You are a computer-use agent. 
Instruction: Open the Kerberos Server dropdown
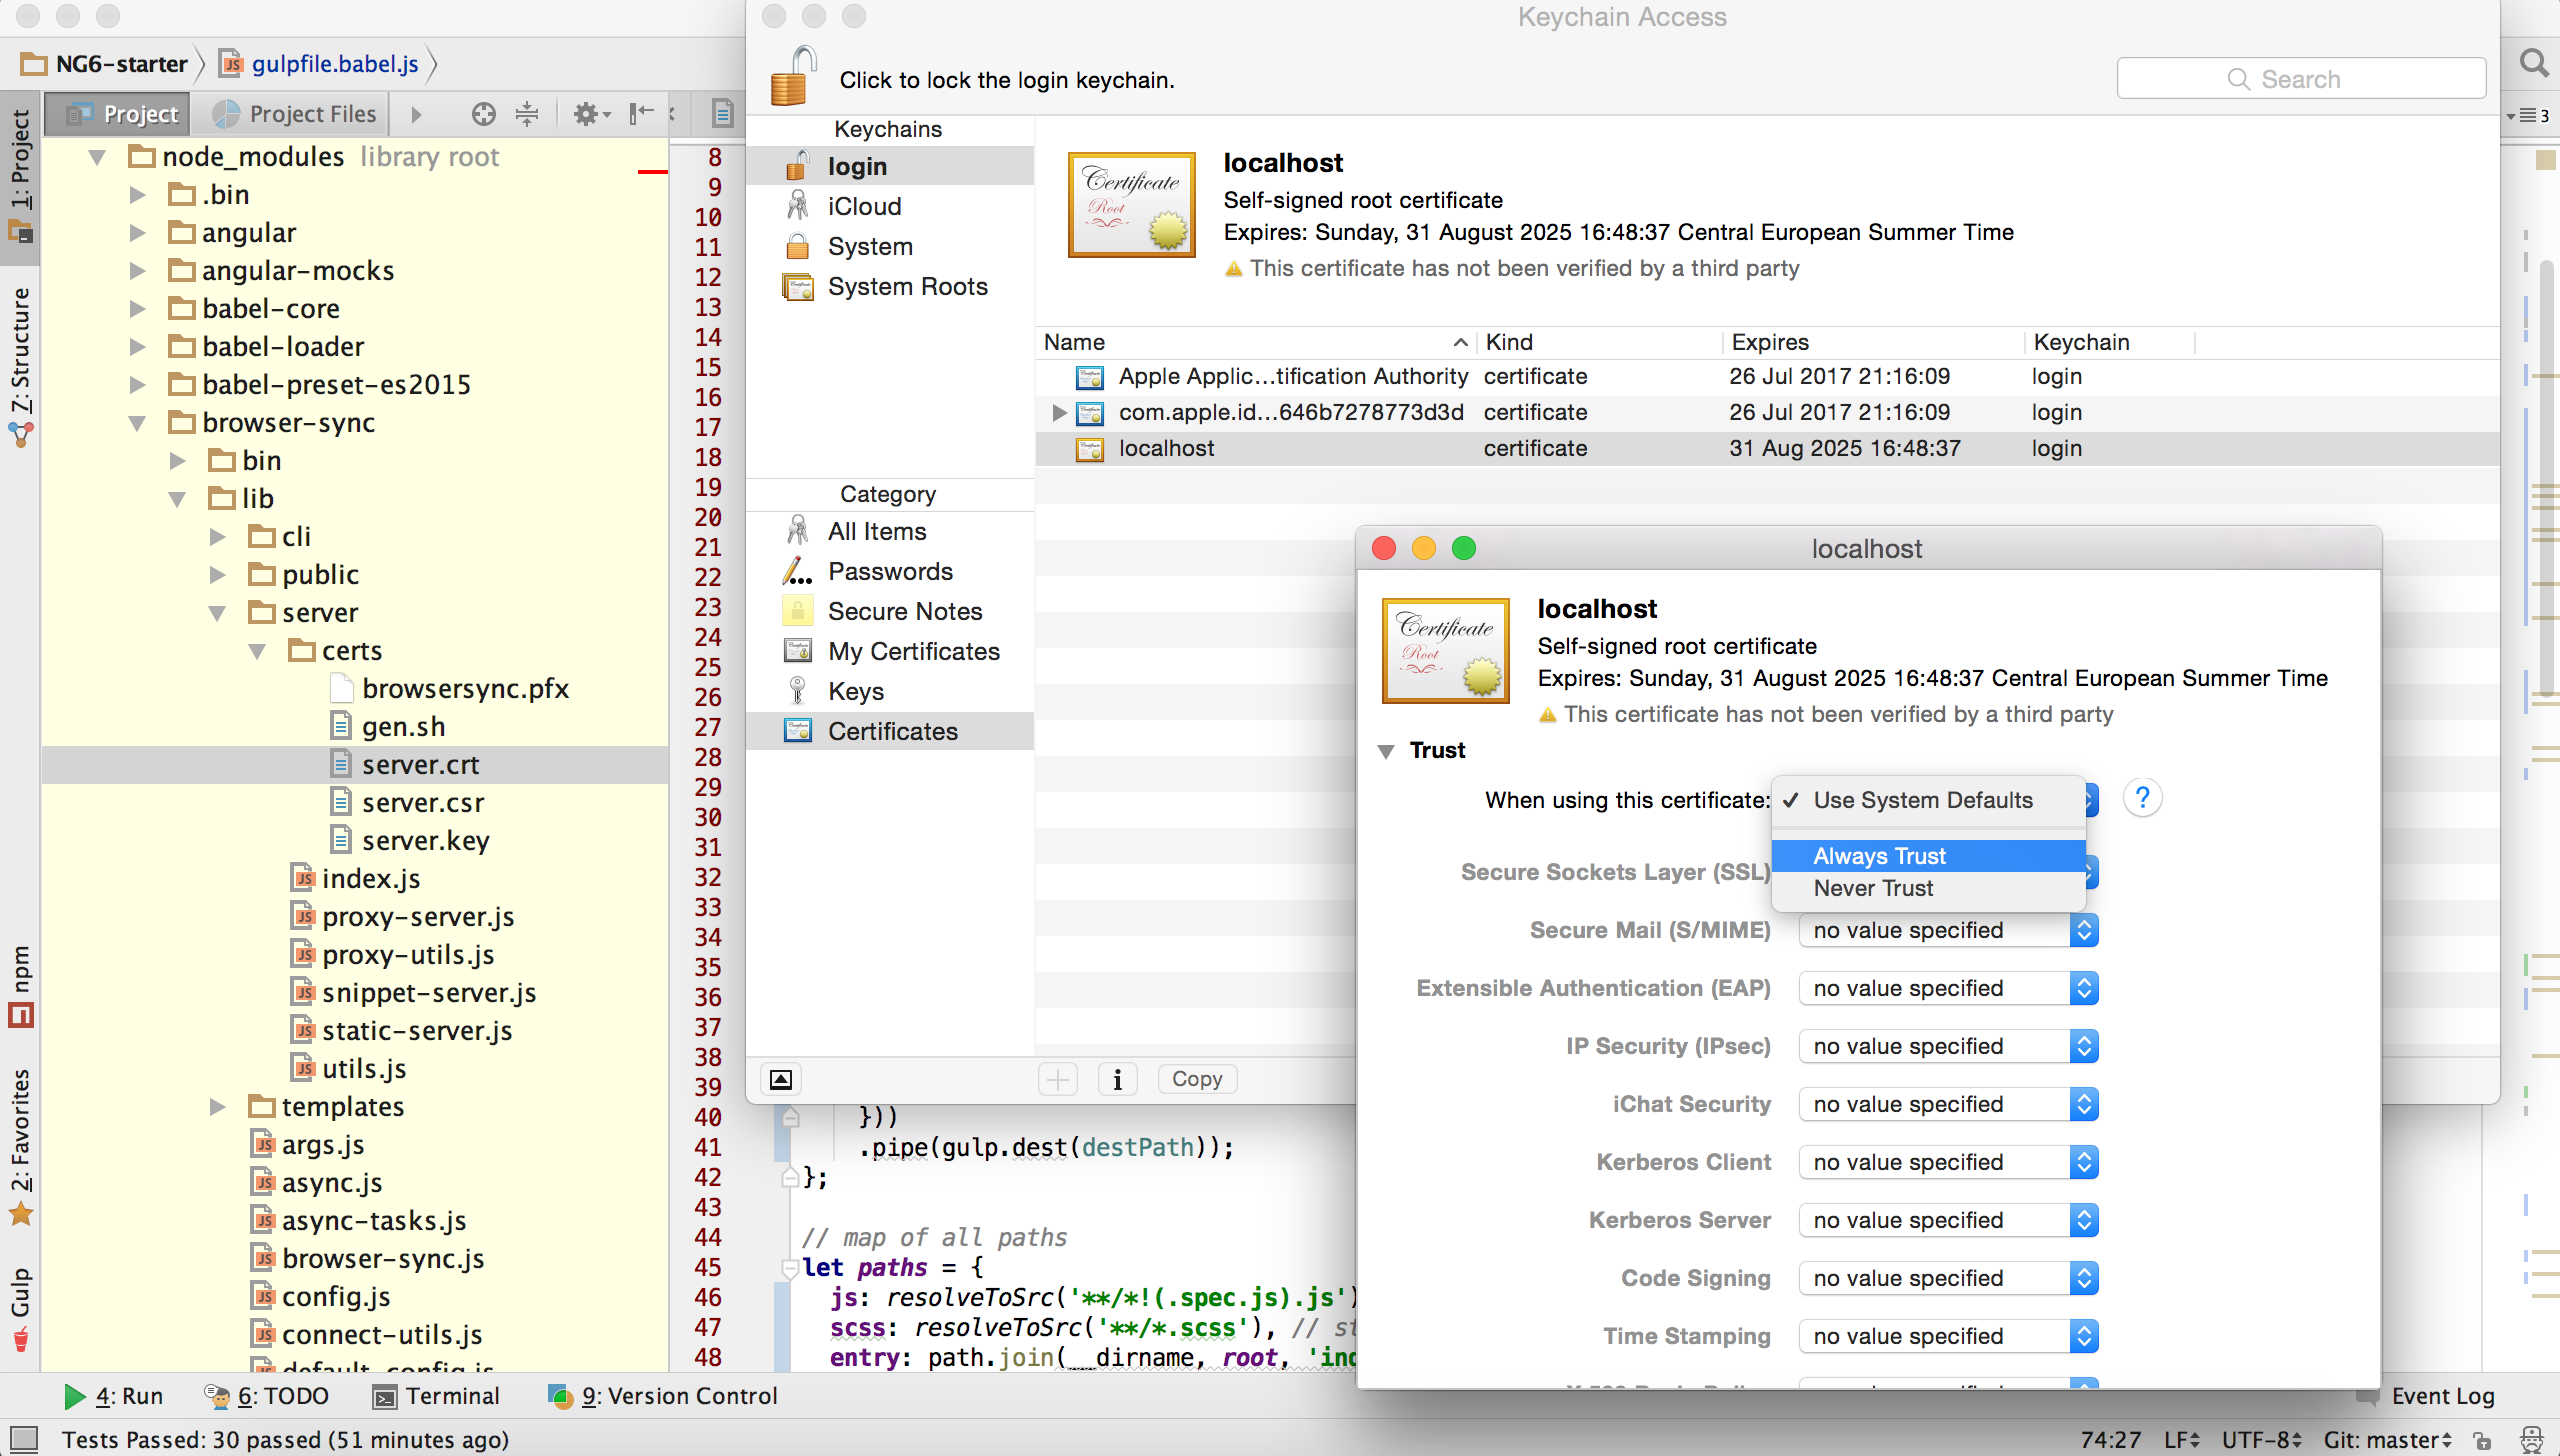pyautogui.click(x=1948, y=1220)
